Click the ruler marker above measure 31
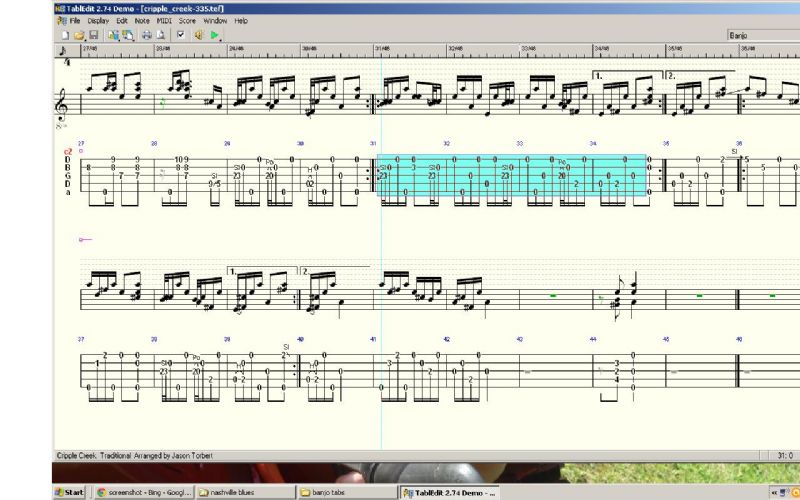This screenshot has width=800, height=500. pyautogui.click(x=382, y=48)
